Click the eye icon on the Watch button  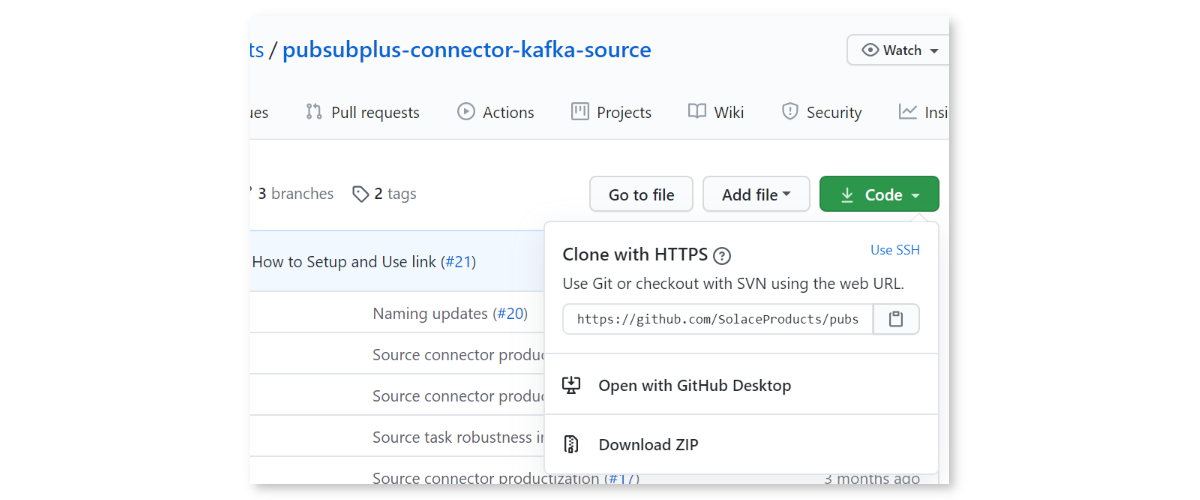(870, 50)
